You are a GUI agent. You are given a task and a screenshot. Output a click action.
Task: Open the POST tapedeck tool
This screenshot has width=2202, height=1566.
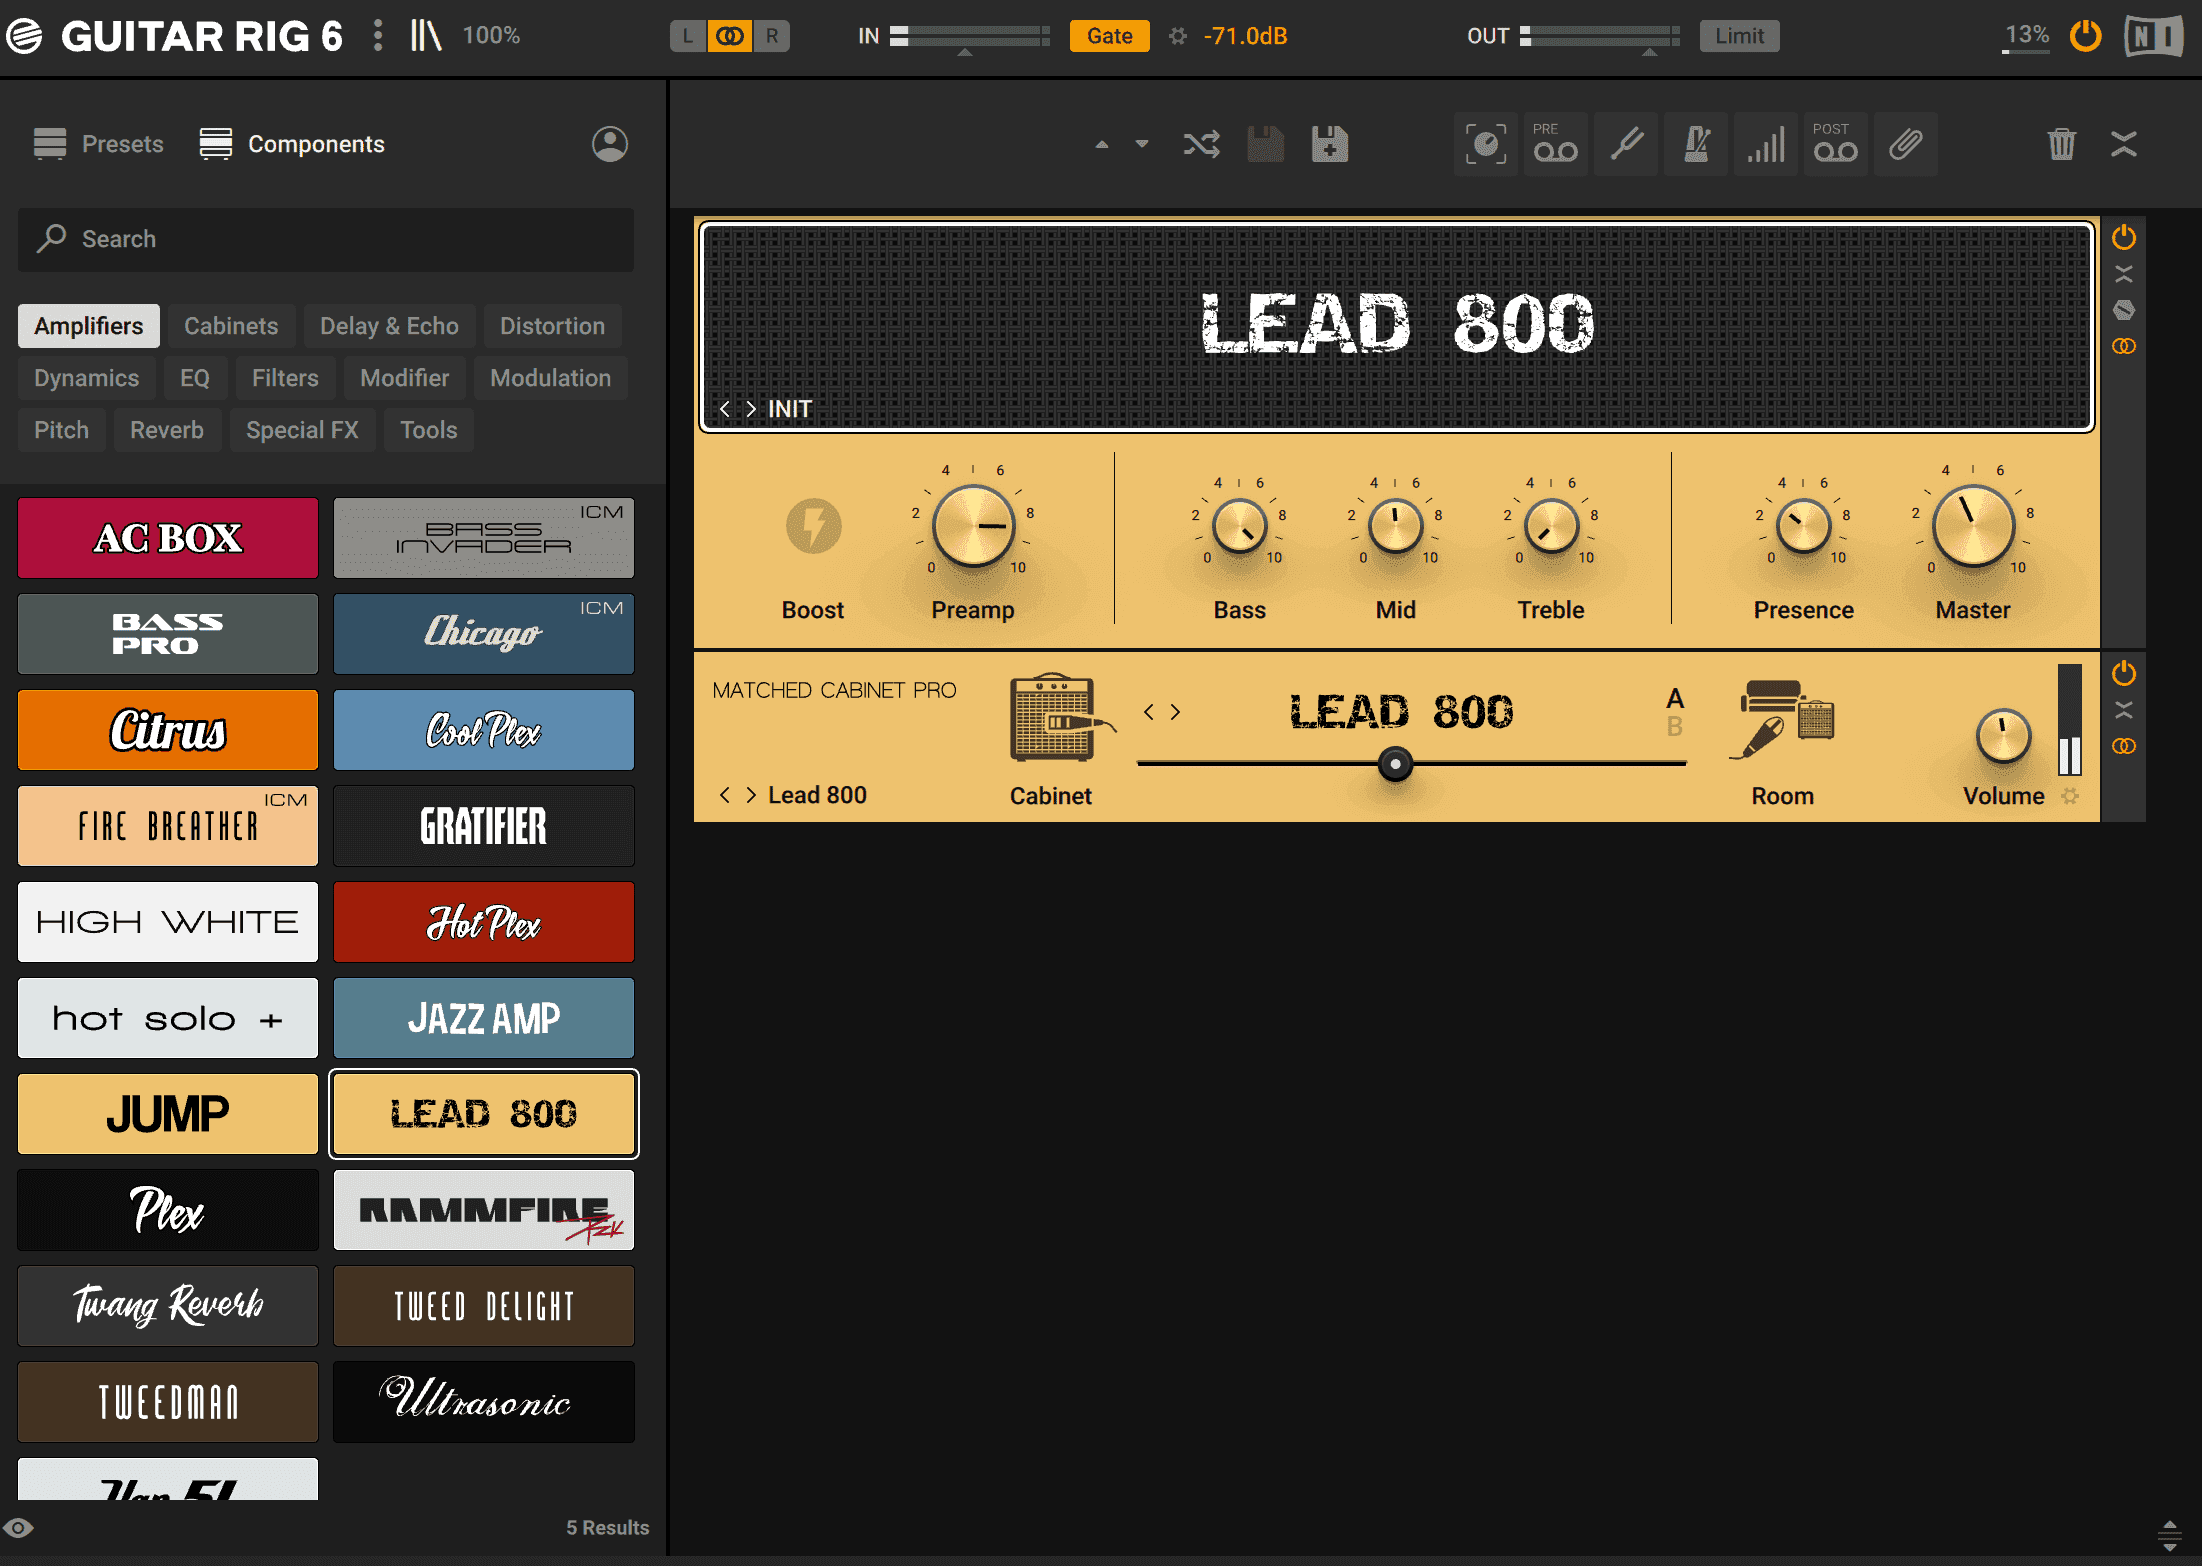pyautogui.click(x=1836, y=144)
